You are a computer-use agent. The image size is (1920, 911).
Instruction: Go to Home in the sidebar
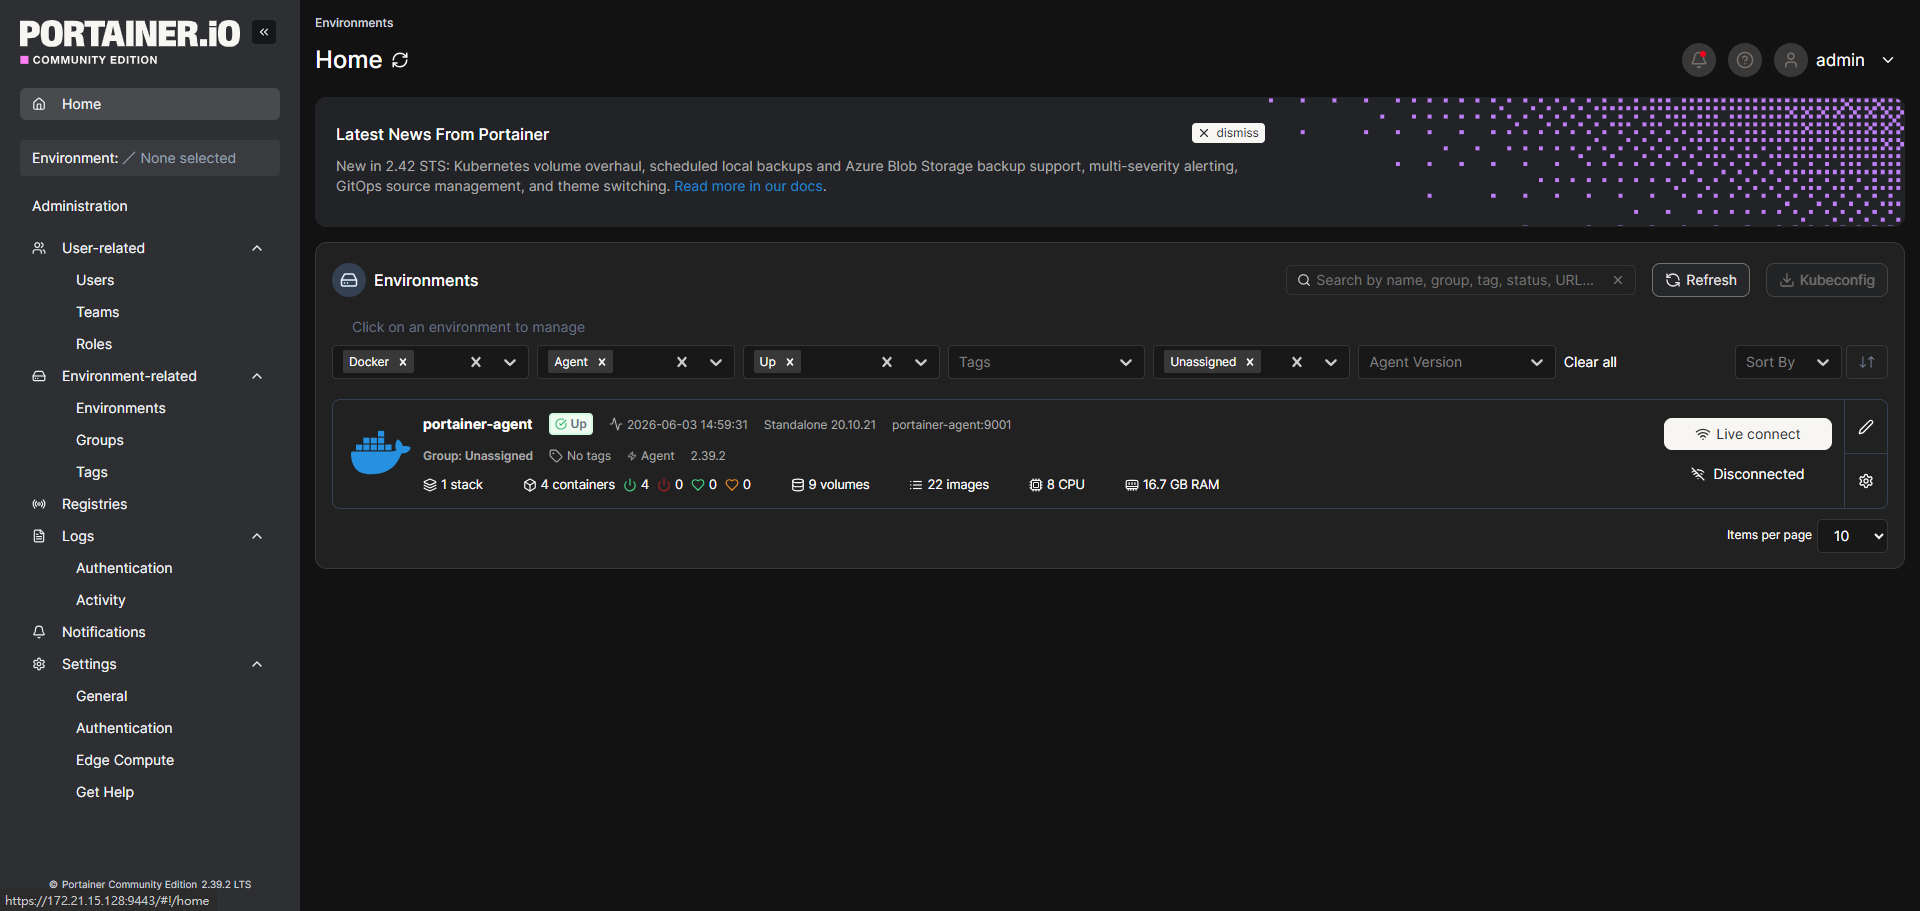pos(150,104)
